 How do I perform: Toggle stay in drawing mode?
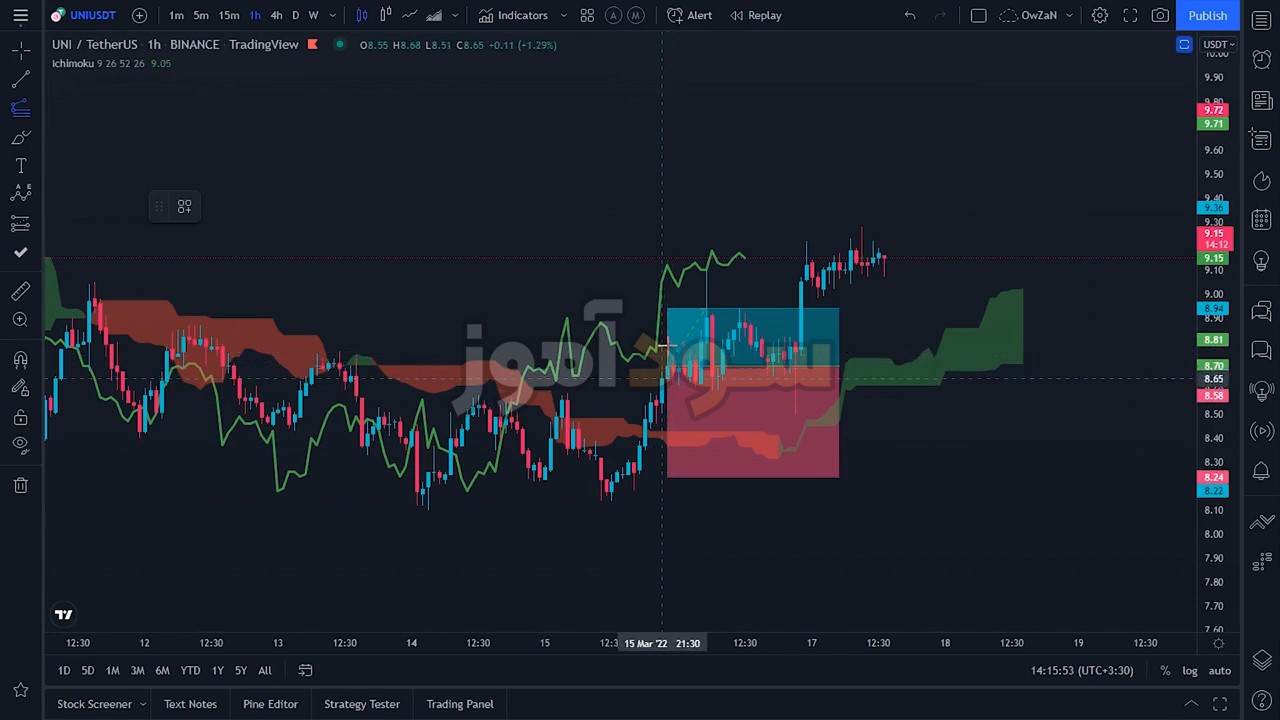tap(20, 389)
